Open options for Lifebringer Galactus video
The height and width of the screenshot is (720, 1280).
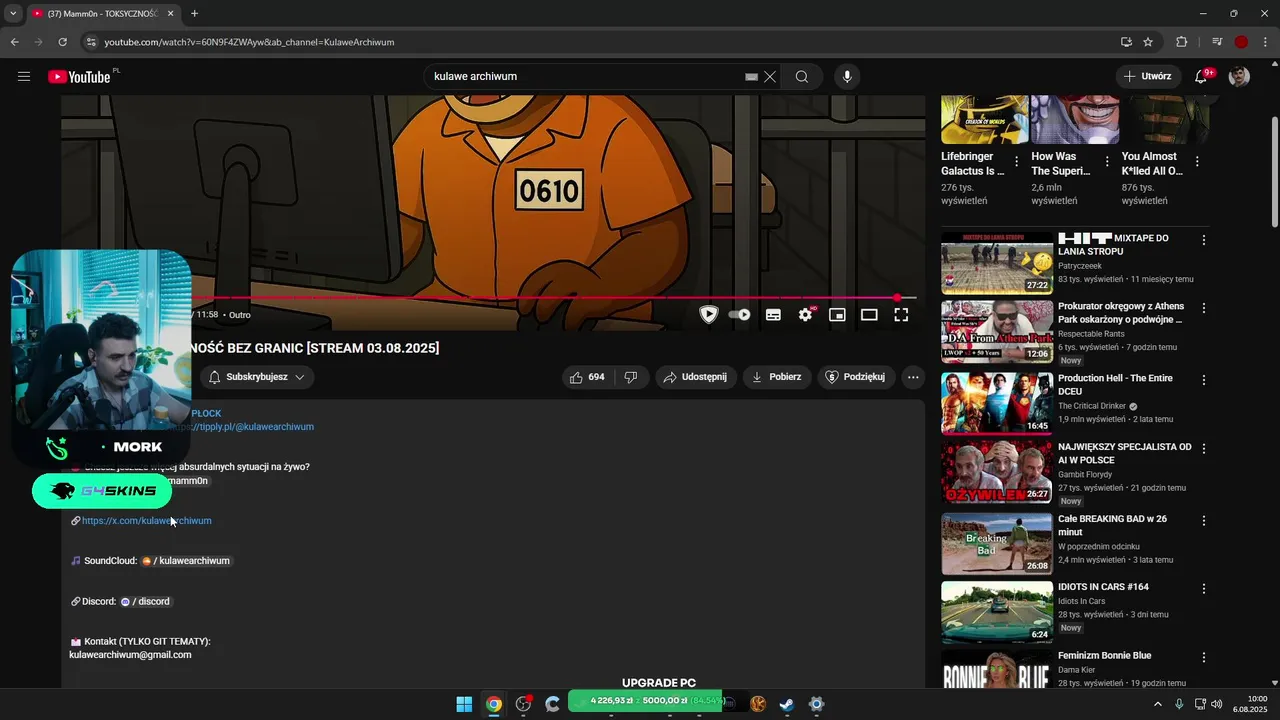[x=1017, y=161]
